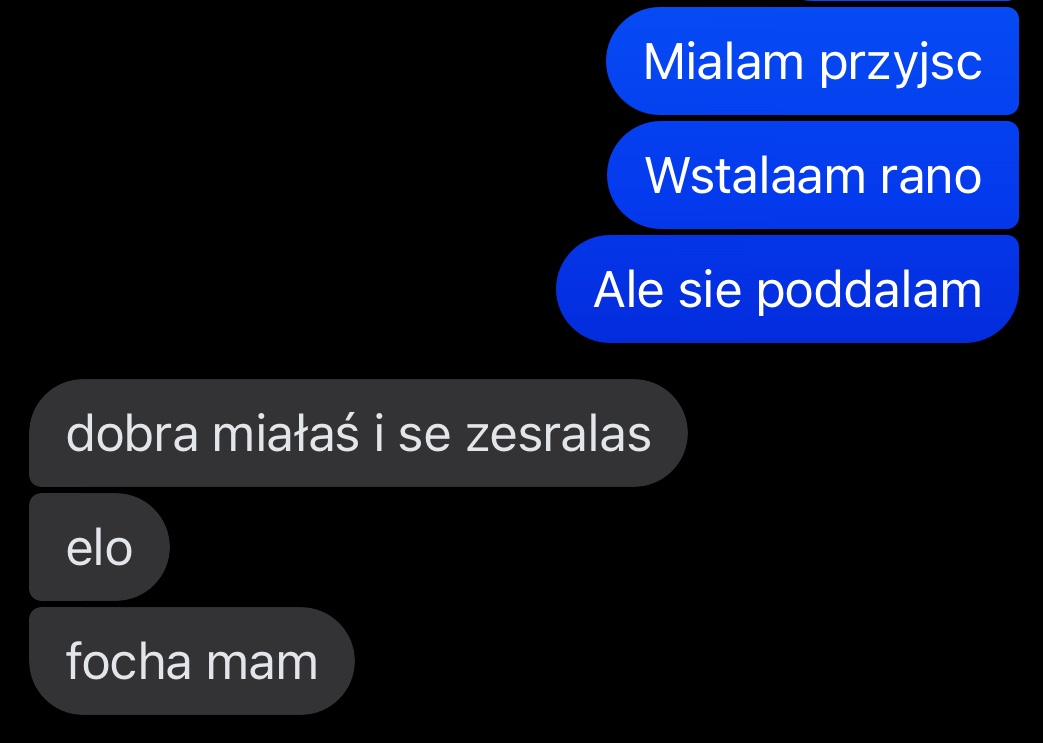Click the word 'se' in gray bubble
This screenshot has width=1043, height=743.
coord(424,438)
